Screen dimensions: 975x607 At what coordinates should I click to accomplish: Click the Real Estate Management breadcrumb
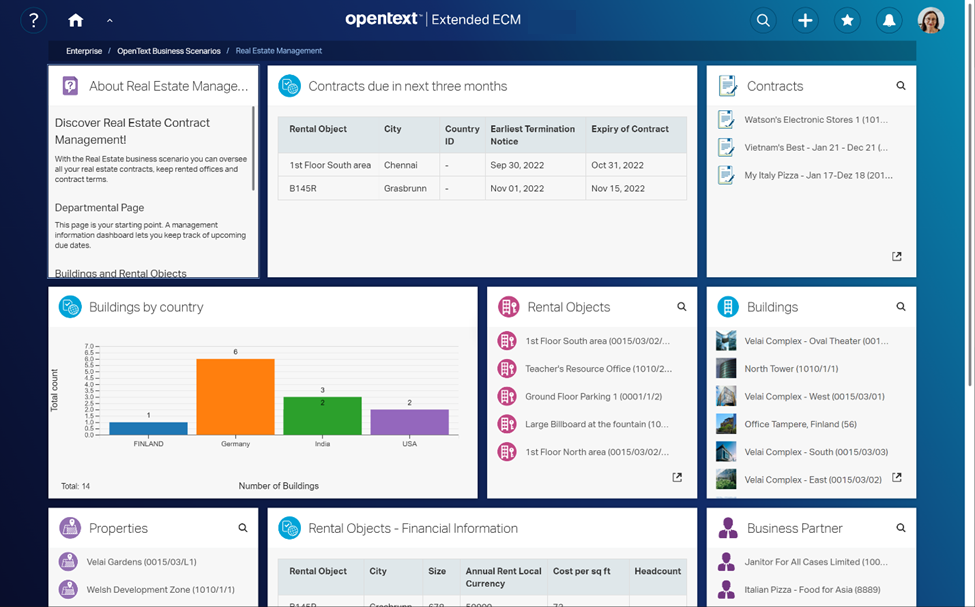[279, 51]
